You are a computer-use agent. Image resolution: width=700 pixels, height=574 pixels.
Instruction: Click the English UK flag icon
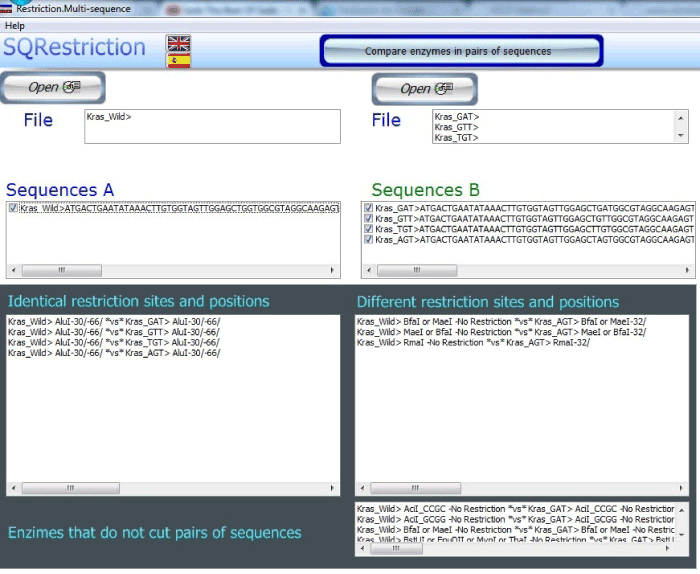point(179,43)
